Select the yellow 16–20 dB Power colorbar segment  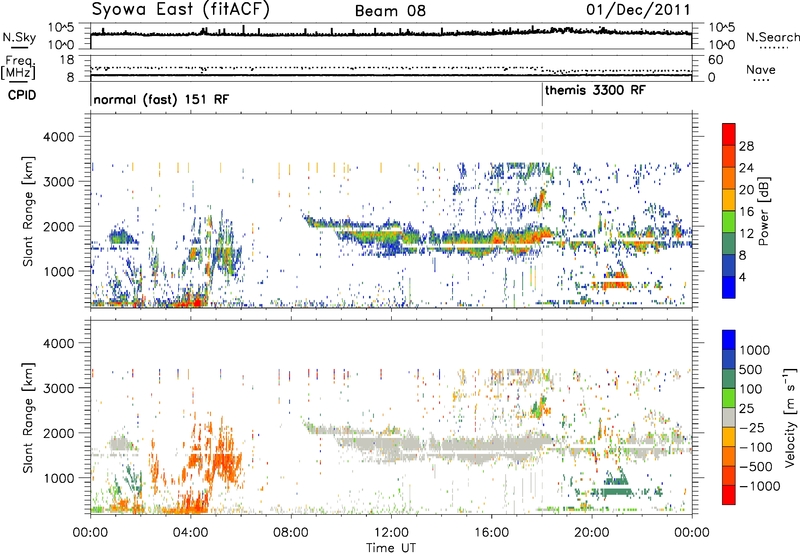729,200
